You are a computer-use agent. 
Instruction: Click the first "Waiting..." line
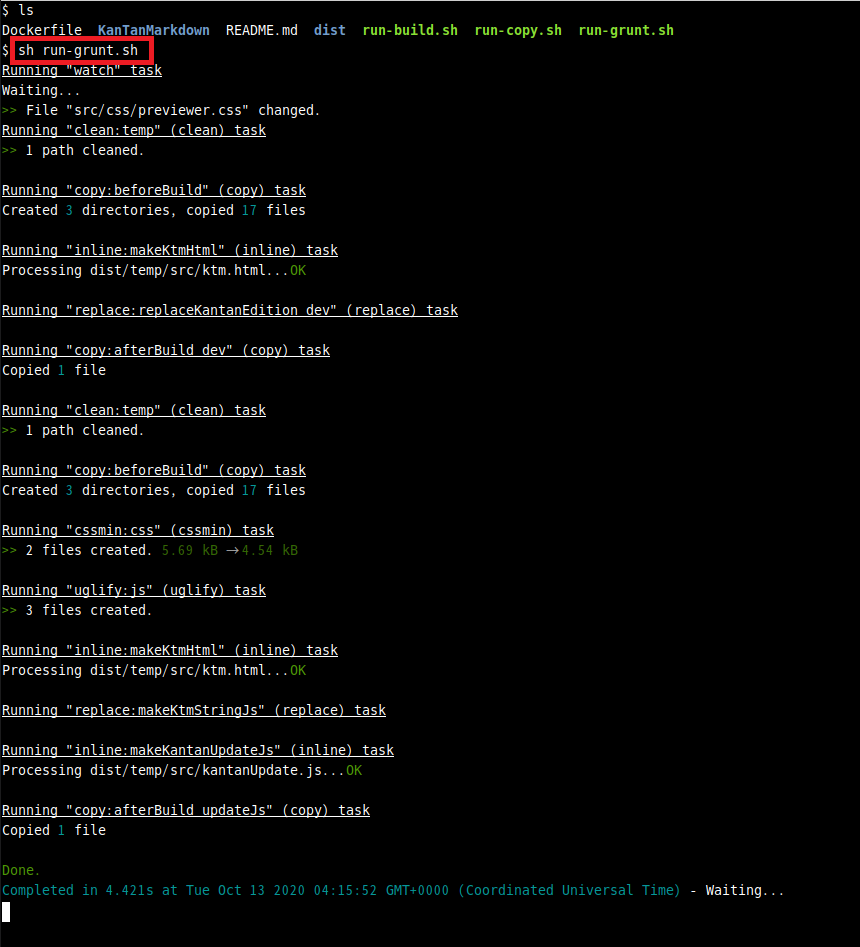(x=41, y=90)
